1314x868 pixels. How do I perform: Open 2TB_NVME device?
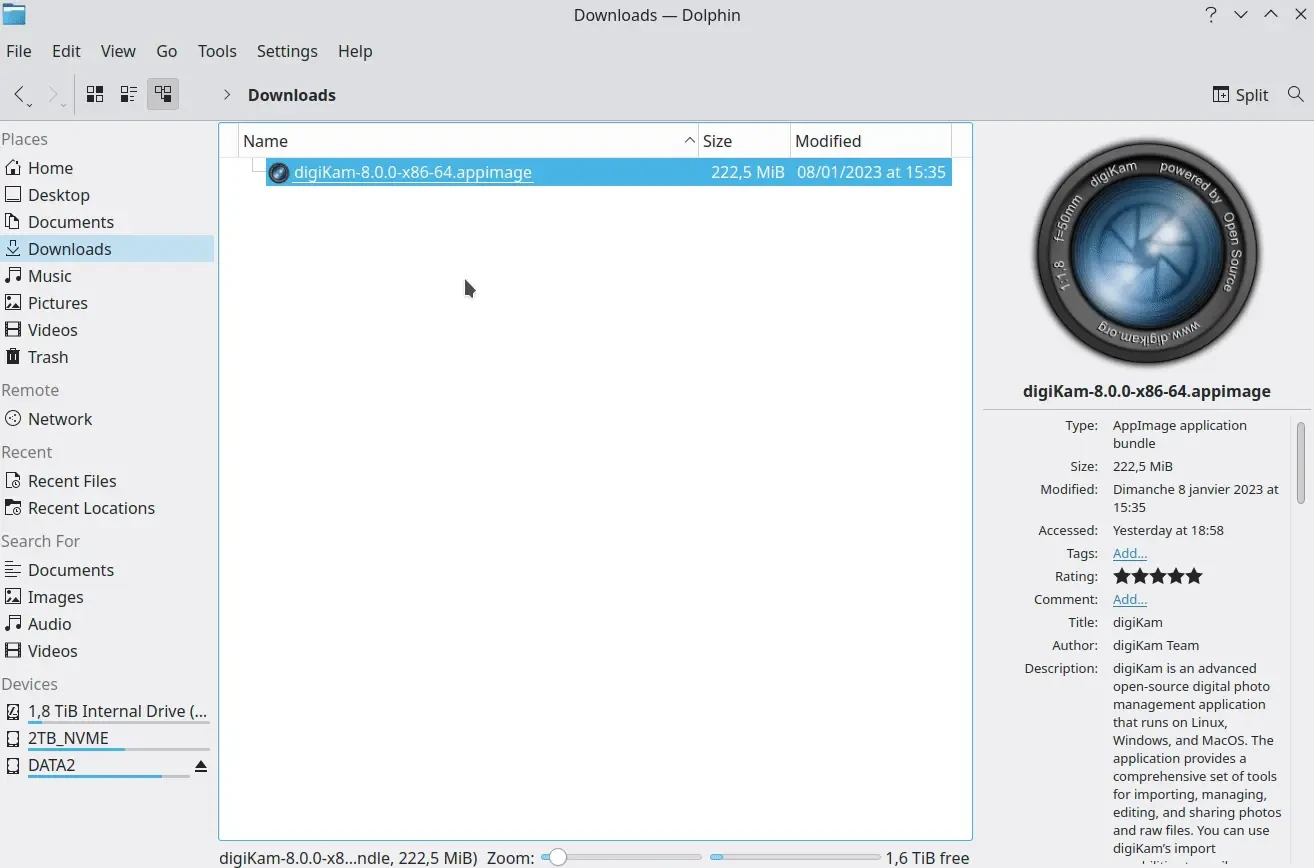tap(68, 738)
